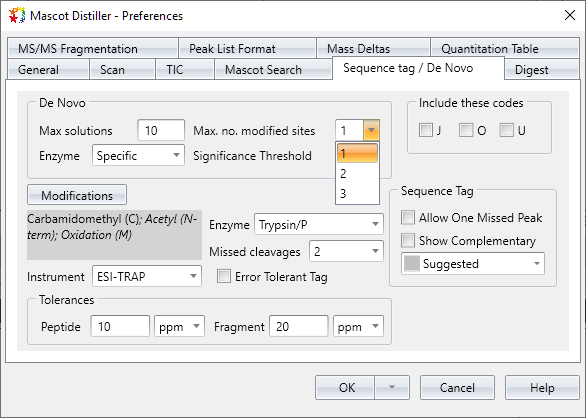This screenshot has height=418, width=586.
Task: Enable the J code checkbox
Action: coord(426,130)
